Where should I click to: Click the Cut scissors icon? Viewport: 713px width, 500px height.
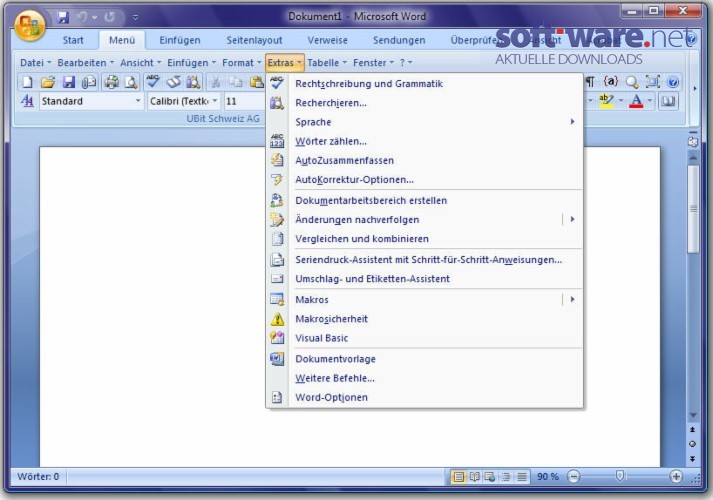click(216, 82)
